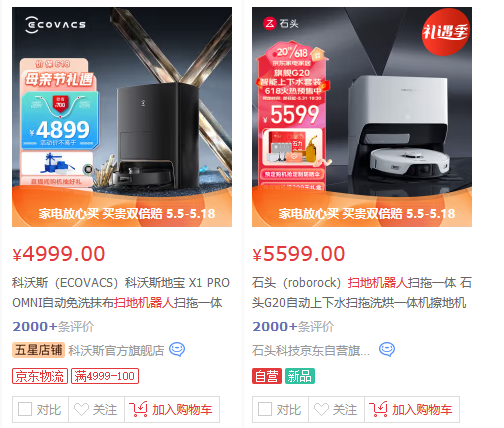The height and width of the screenshot is (428, 504).
Task: Visit the 科沃斯官方旗舰店 store
Action: [x=116, y=350]
